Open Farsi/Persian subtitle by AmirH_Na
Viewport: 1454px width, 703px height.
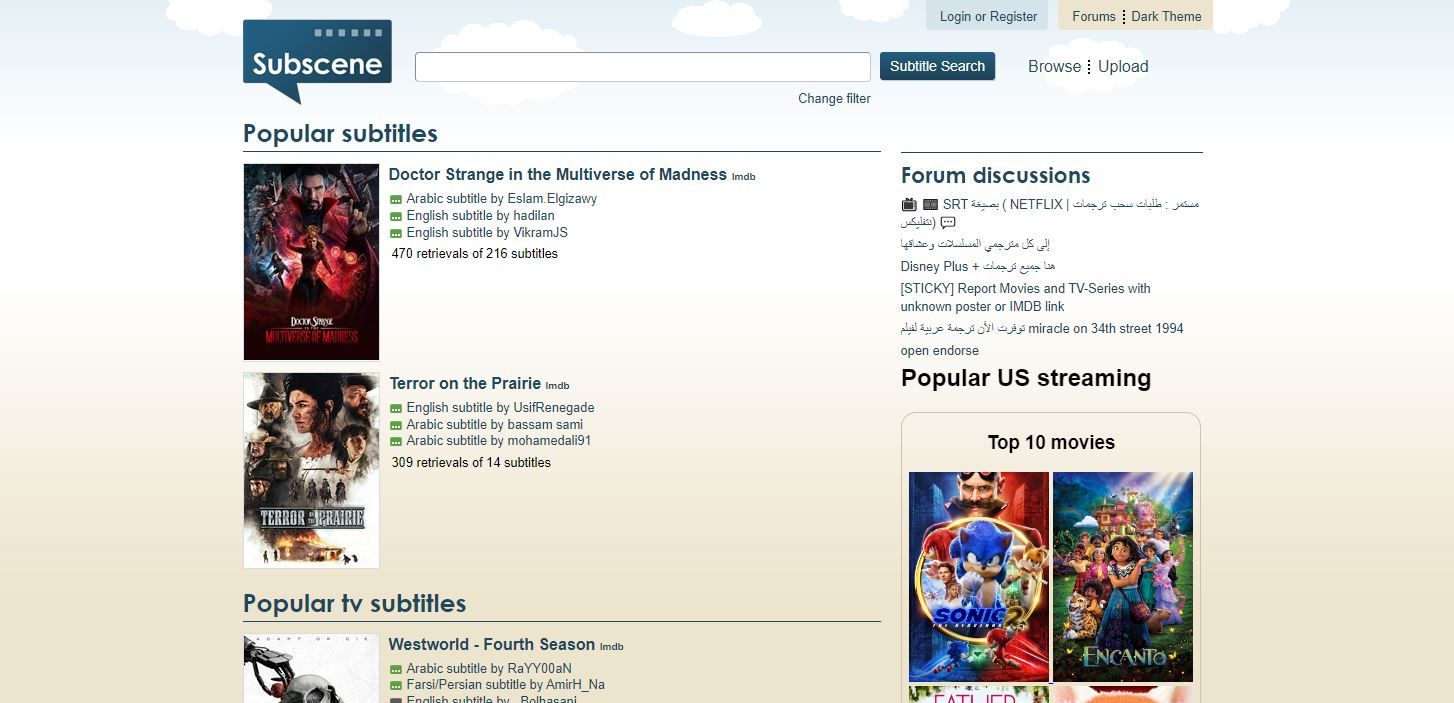[x=505, y=685]
